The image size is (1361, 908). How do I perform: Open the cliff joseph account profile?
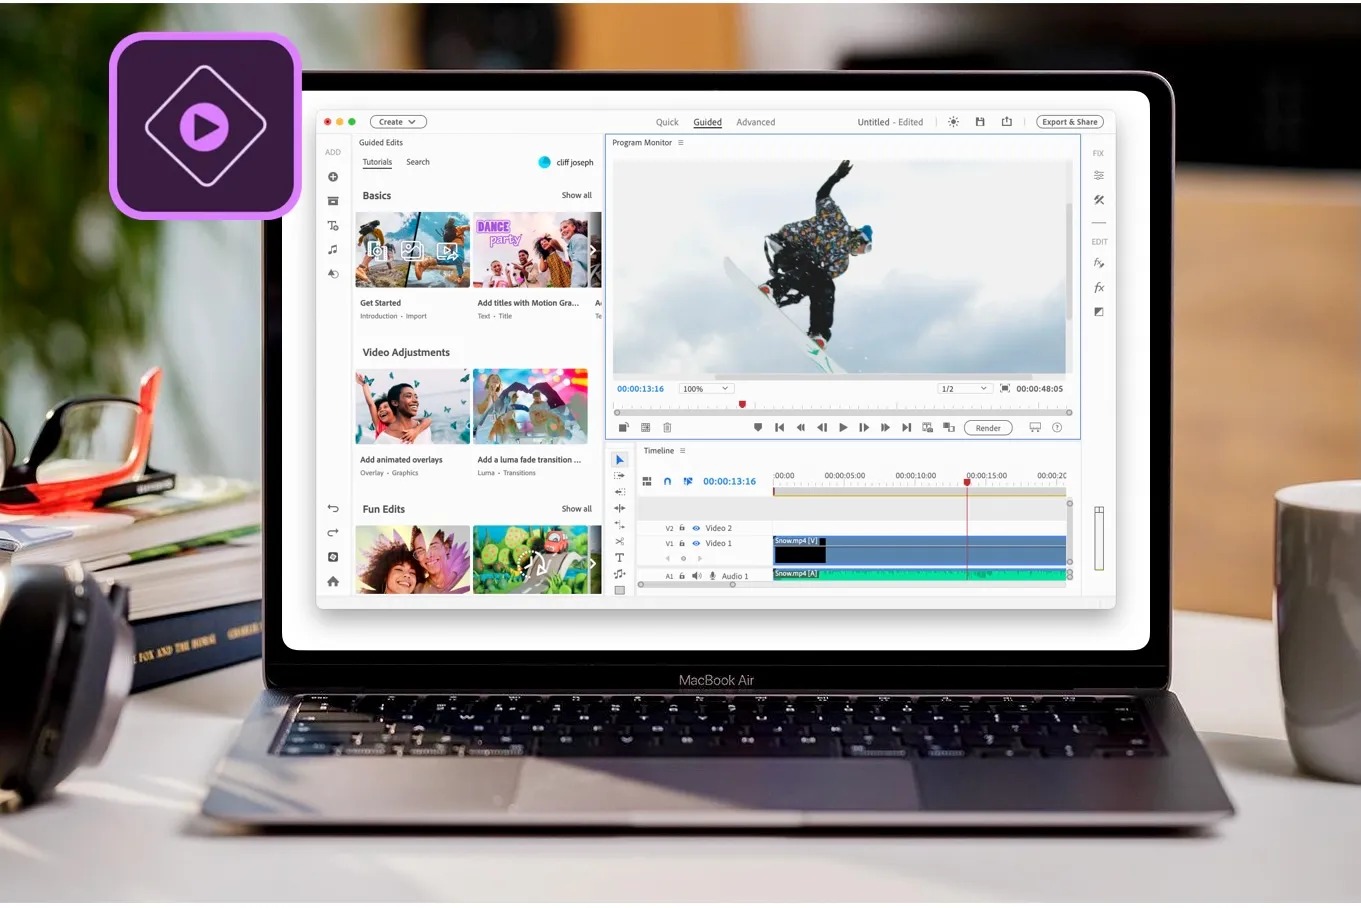click(x=566, y=162)
